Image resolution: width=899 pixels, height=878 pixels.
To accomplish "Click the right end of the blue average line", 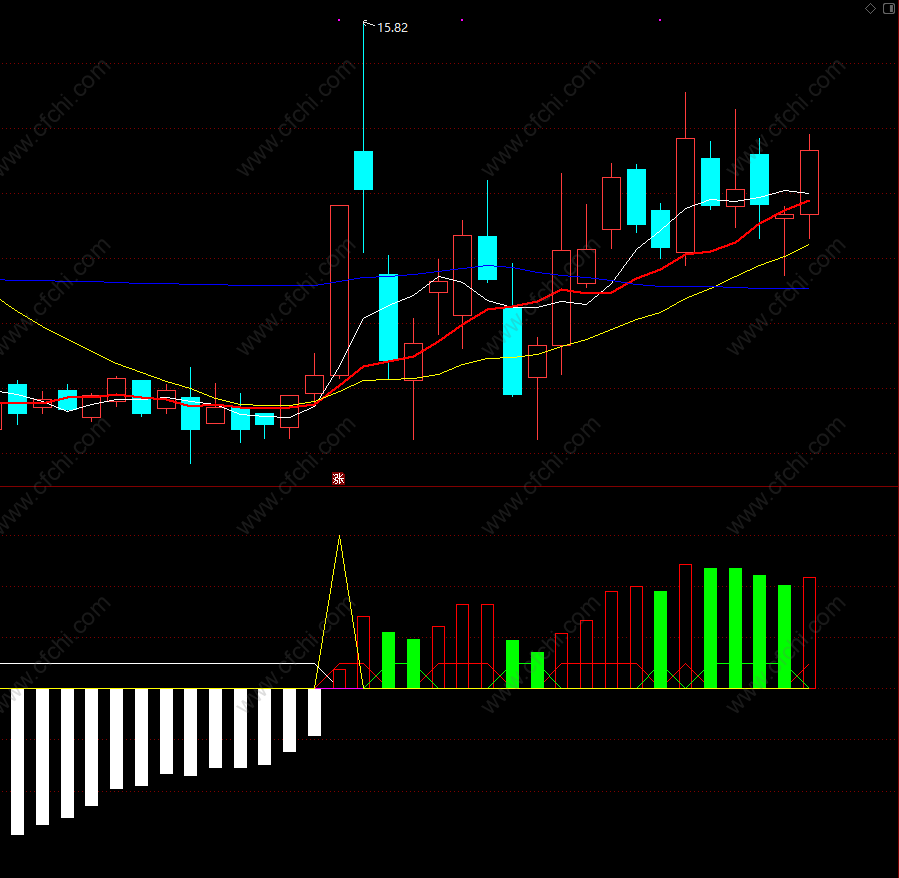I will (x=808, y=288).
